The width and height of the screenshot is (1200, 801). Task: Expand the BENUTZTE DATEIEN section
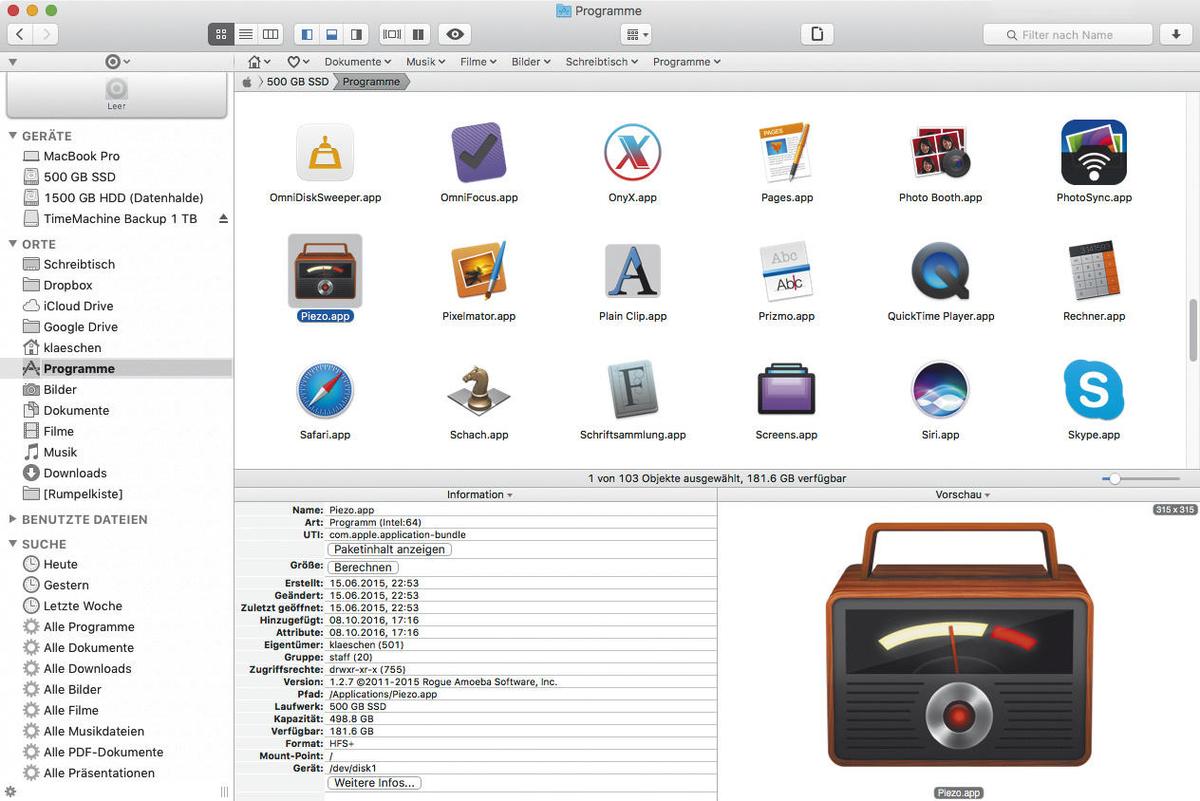(x=12, y=520)
